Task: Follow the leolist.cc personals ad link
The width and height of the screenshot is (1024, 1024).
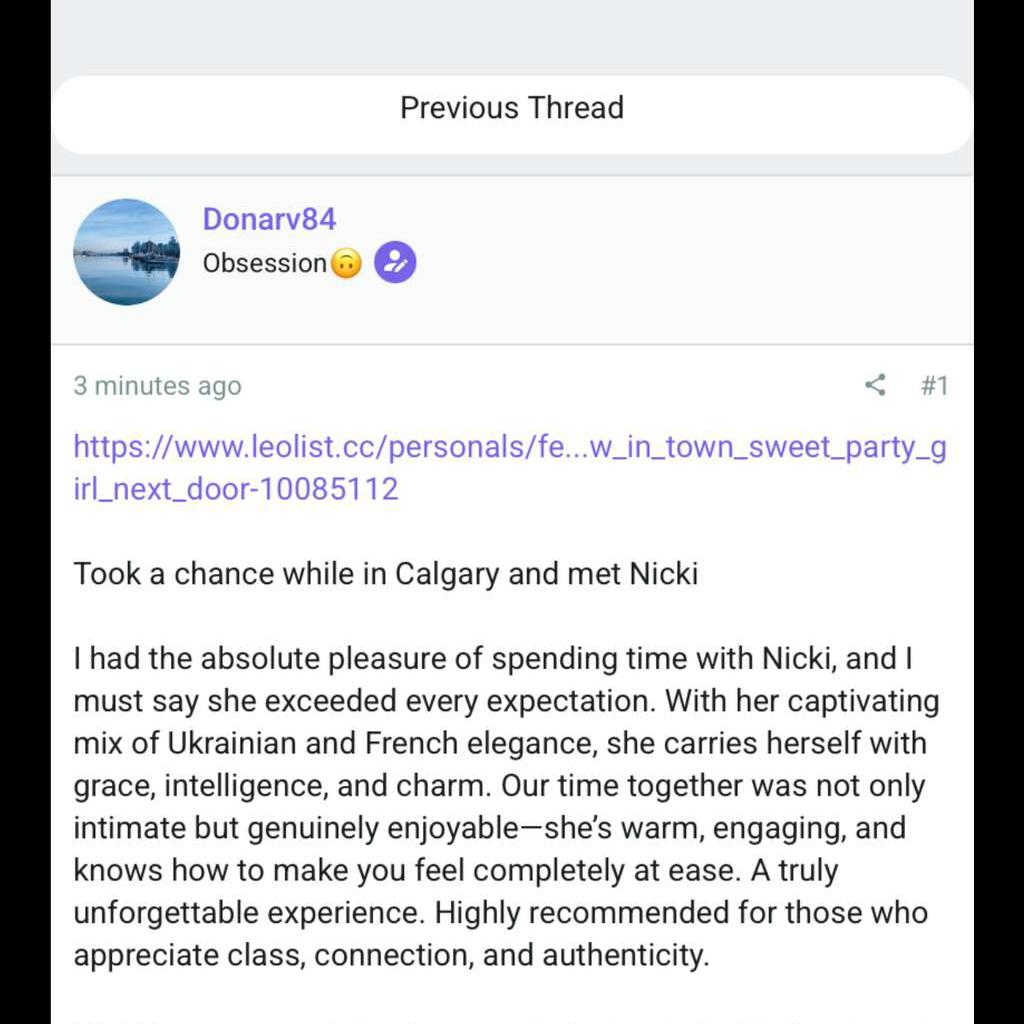Action: pyautogui.click(x=510, y=447)
